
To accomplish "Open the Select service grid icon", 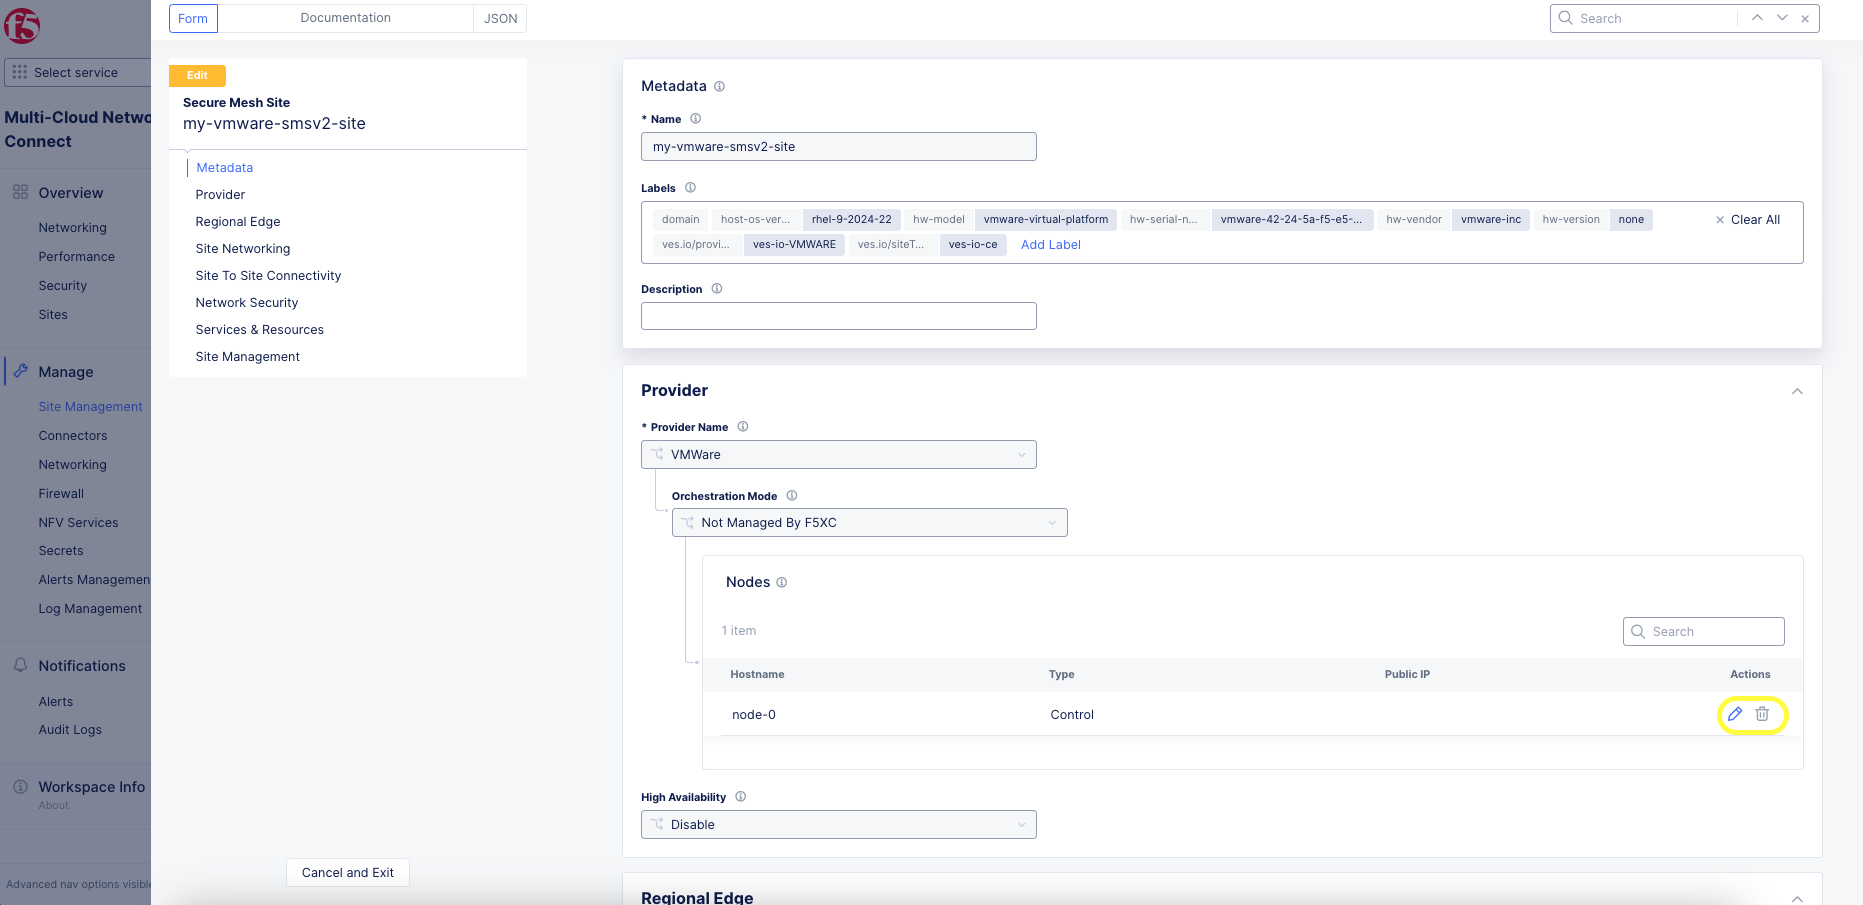I will click(x=18, y=72).
